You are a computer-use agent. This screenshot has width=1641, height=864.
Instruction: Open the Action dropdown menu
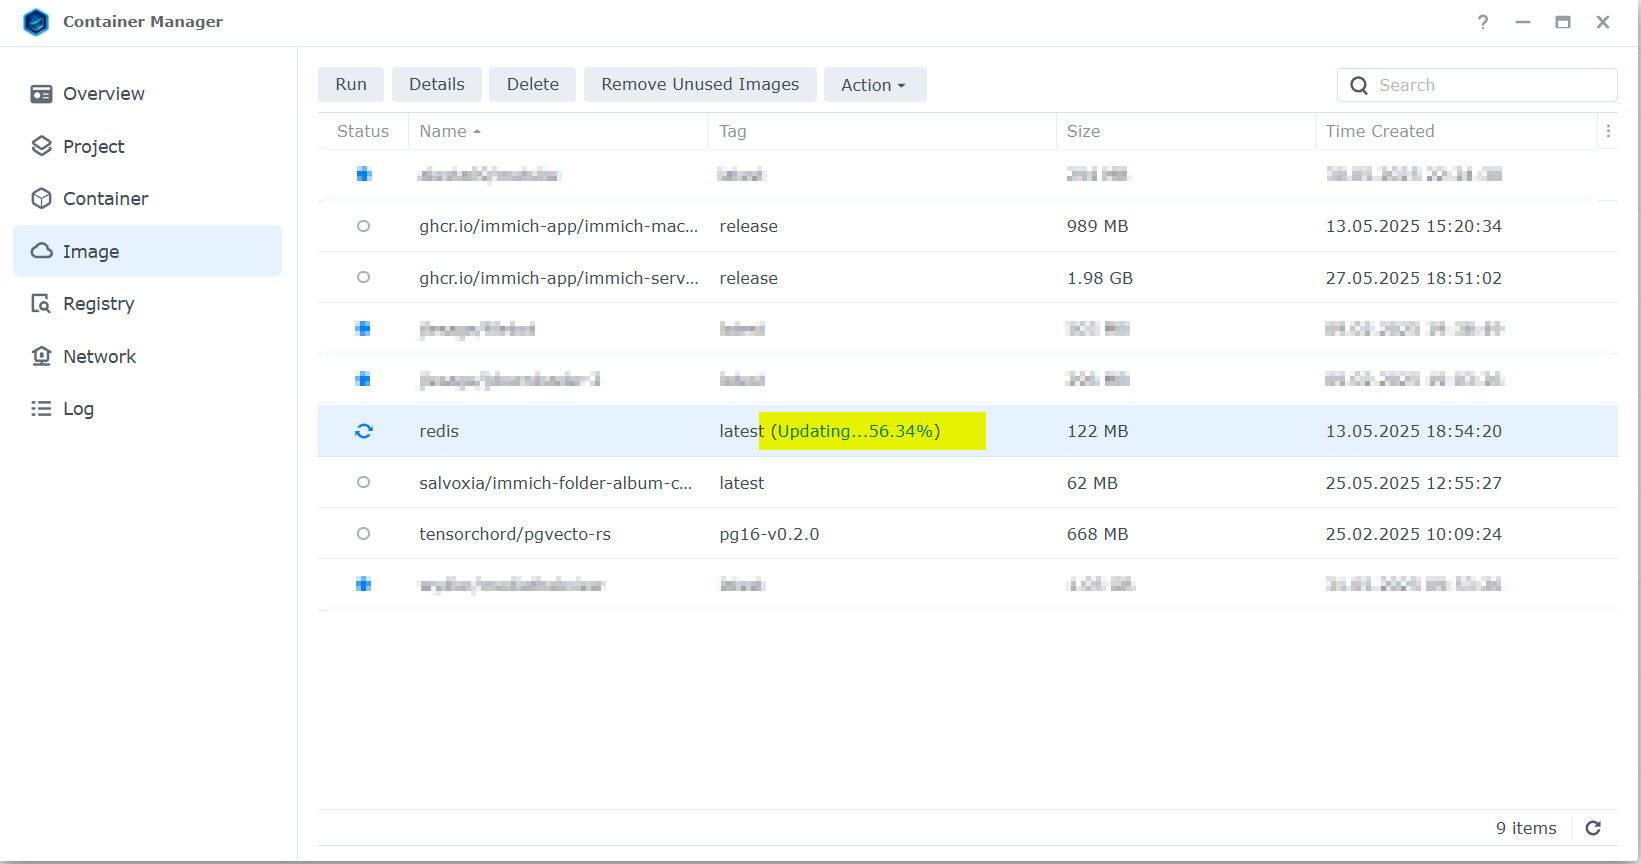click(x=875, y=85)
